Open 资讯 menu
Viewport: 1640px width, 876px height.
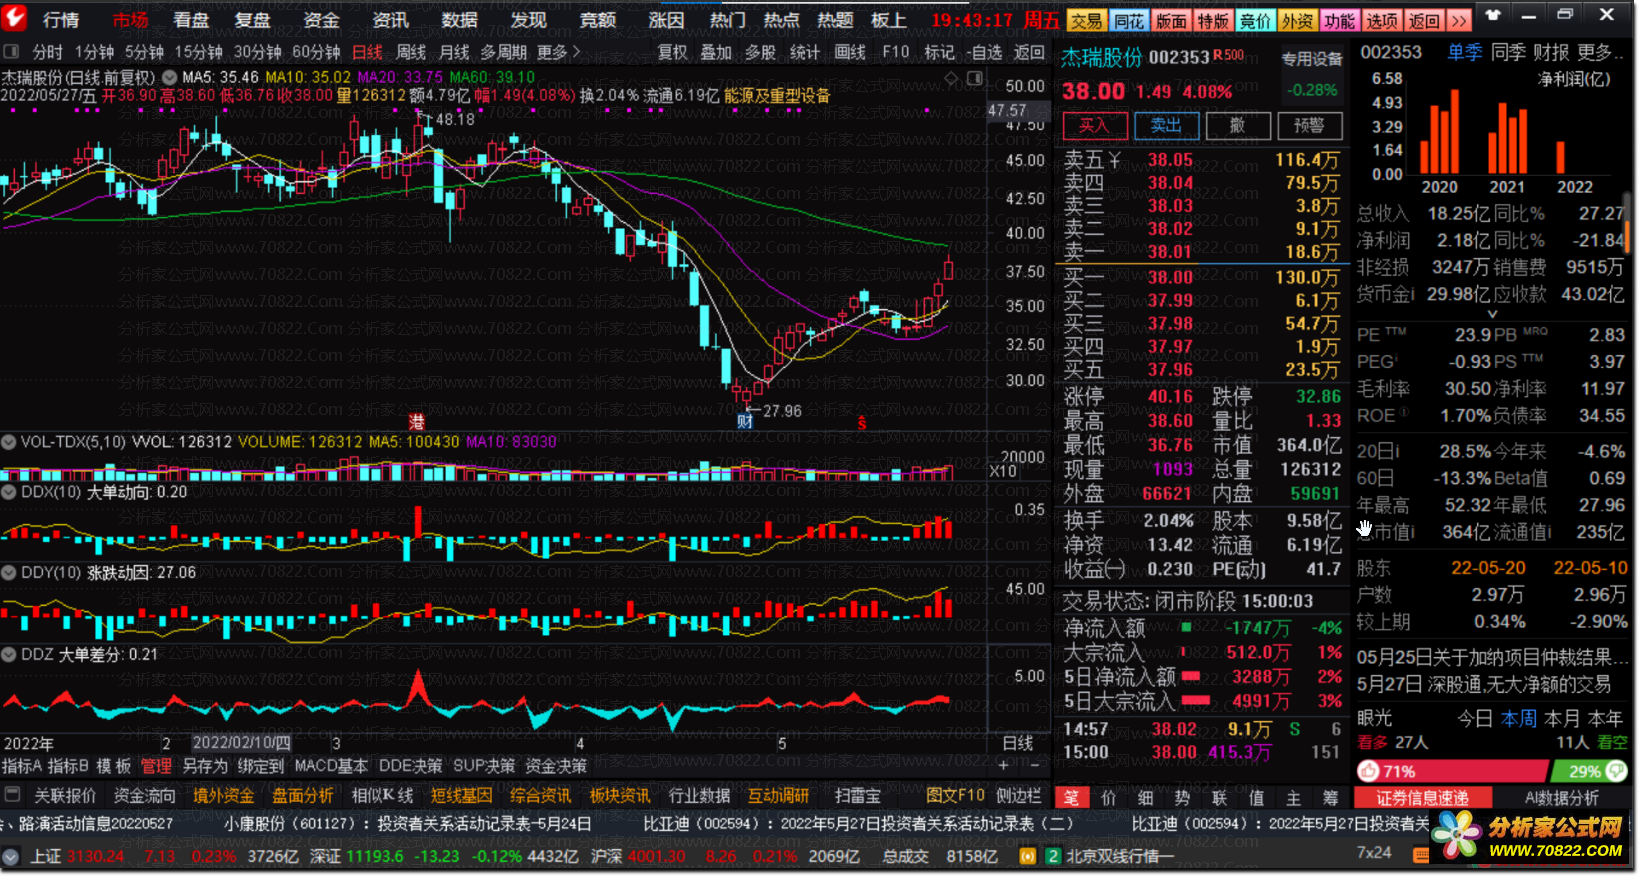390,20
